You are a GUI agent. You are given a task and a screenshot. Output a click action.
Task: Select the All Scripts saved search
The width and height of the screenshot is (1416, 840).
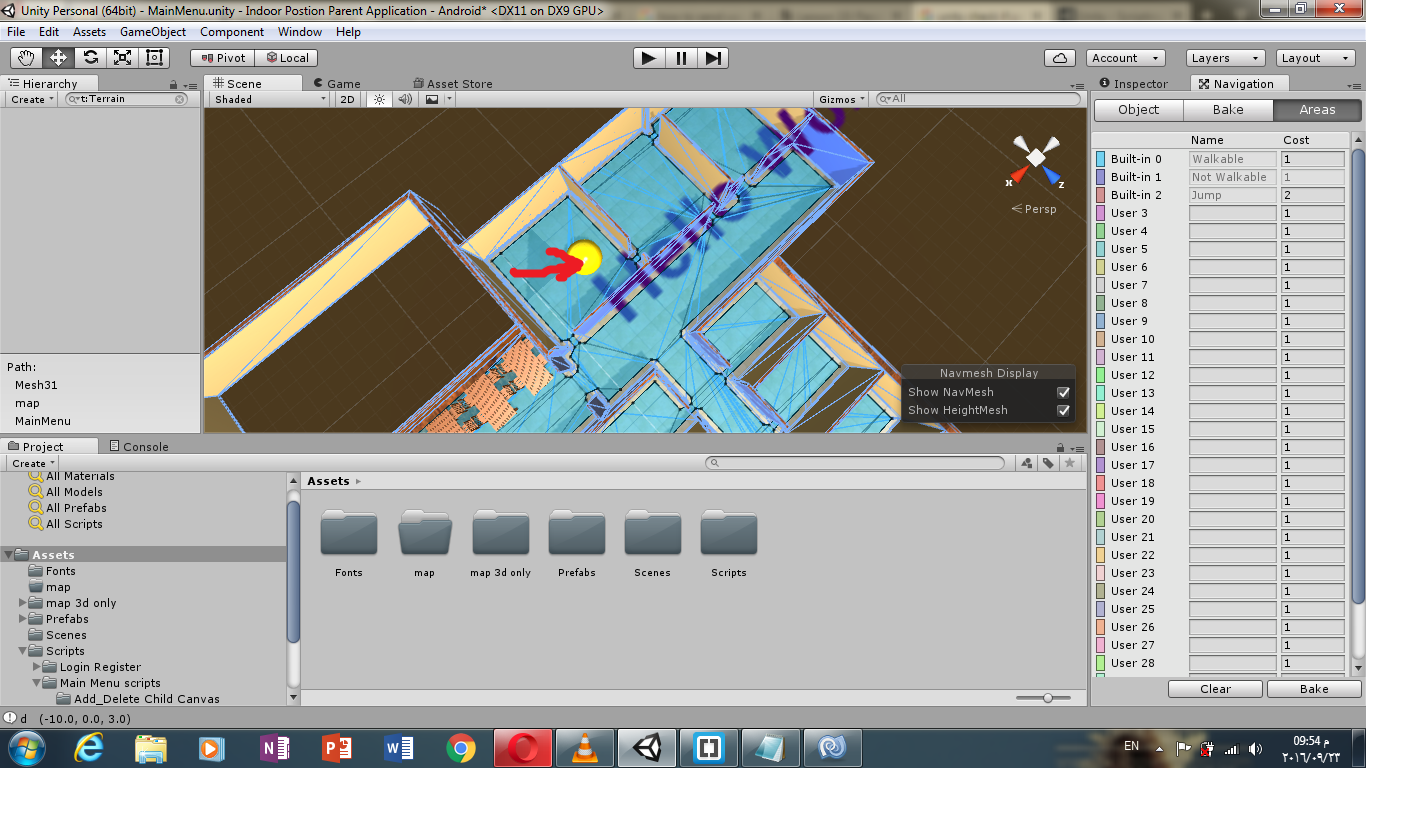[x=74, y=524]
